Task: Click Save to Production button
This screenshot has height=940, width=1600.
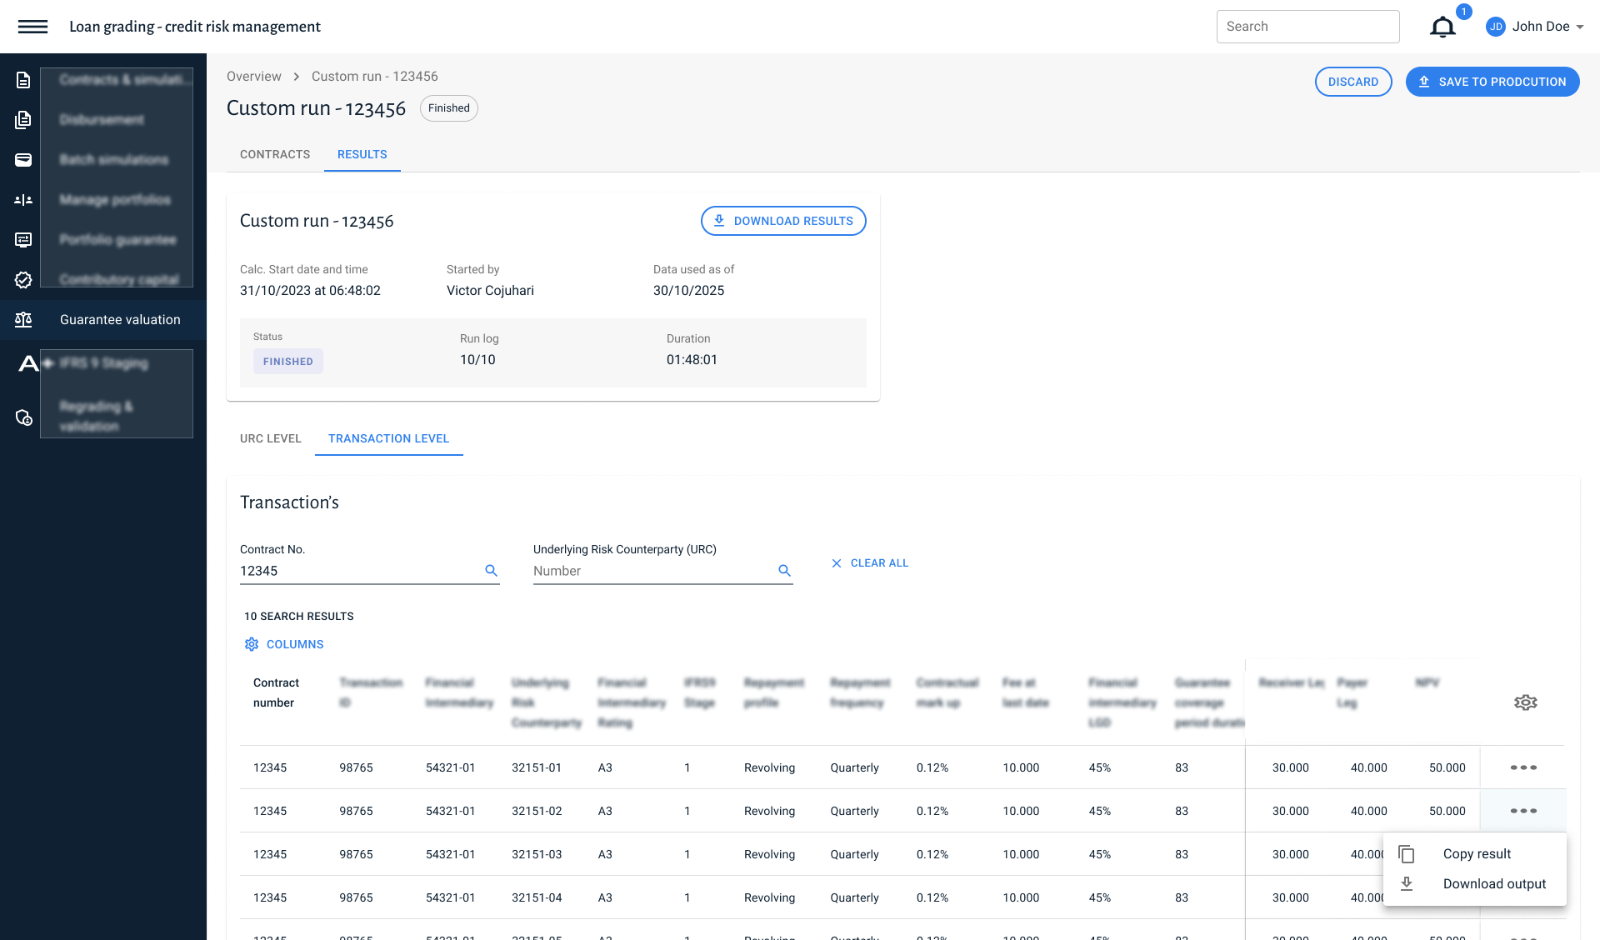Action: pos(1492,82)
